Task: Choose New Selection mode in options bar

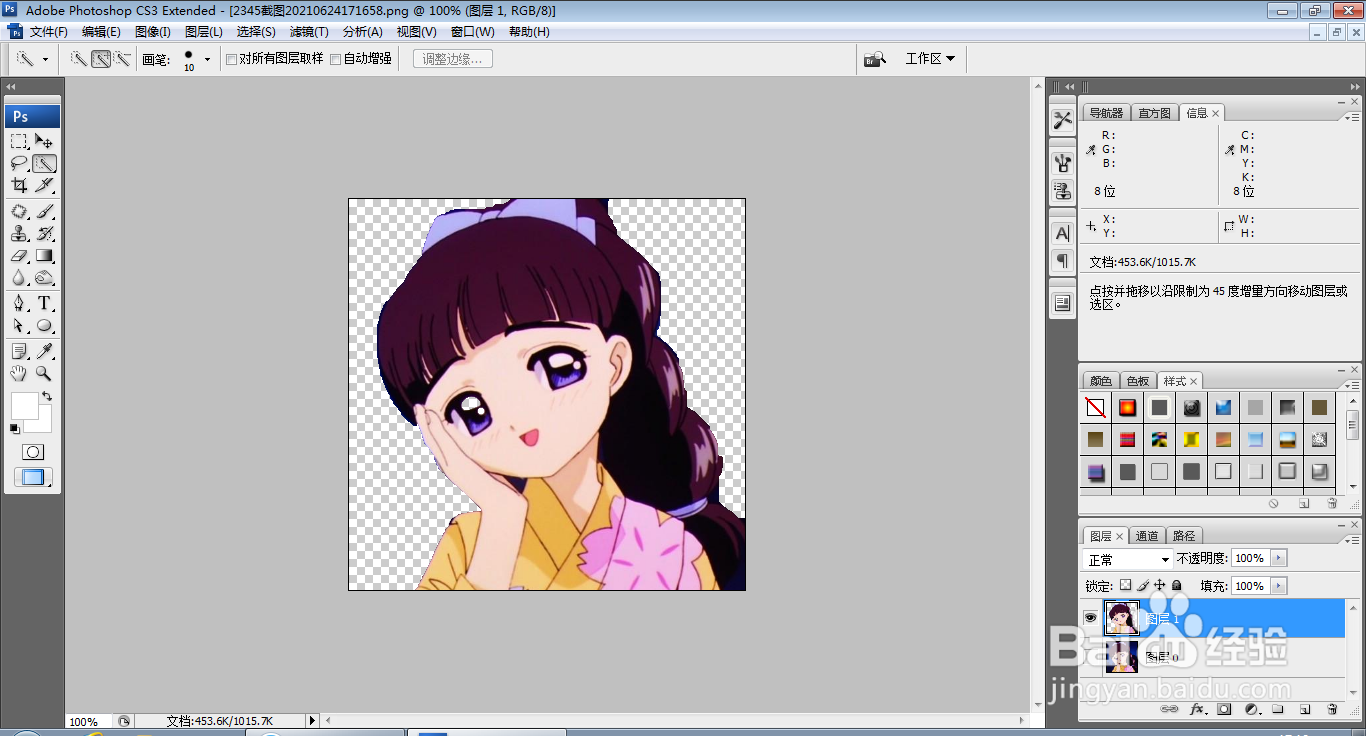Action: [x=79, y=59]
